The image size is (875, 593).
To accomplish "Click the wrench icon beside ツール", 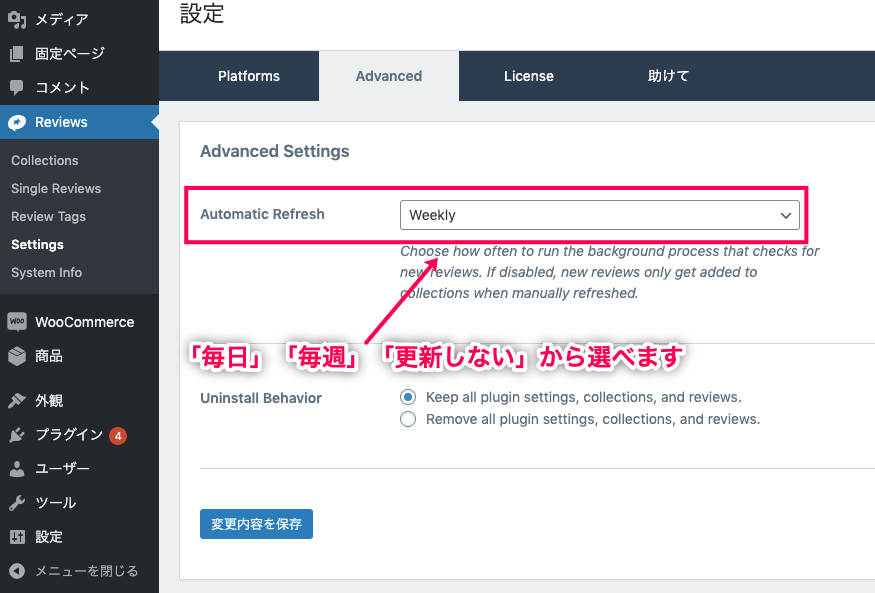I will pos(17,503).
